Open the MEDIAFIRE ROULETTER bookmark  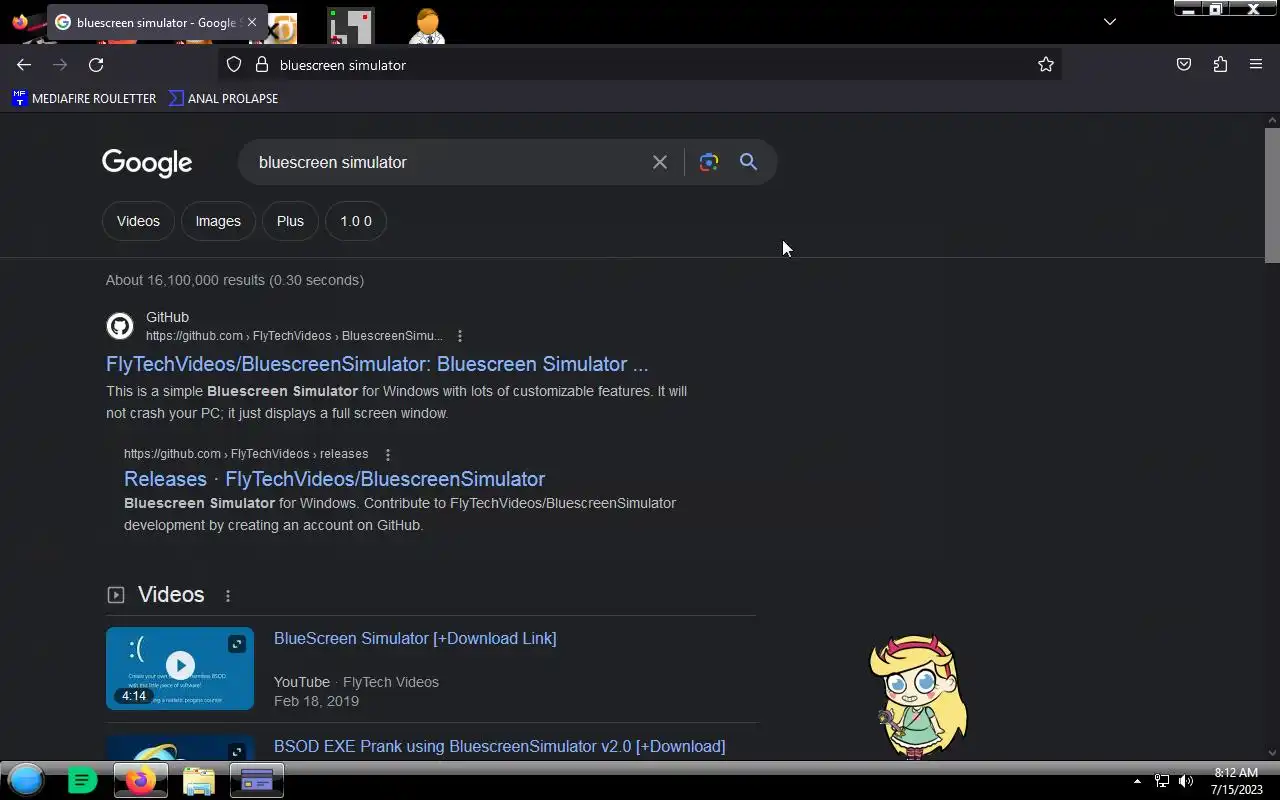(84, 98)
